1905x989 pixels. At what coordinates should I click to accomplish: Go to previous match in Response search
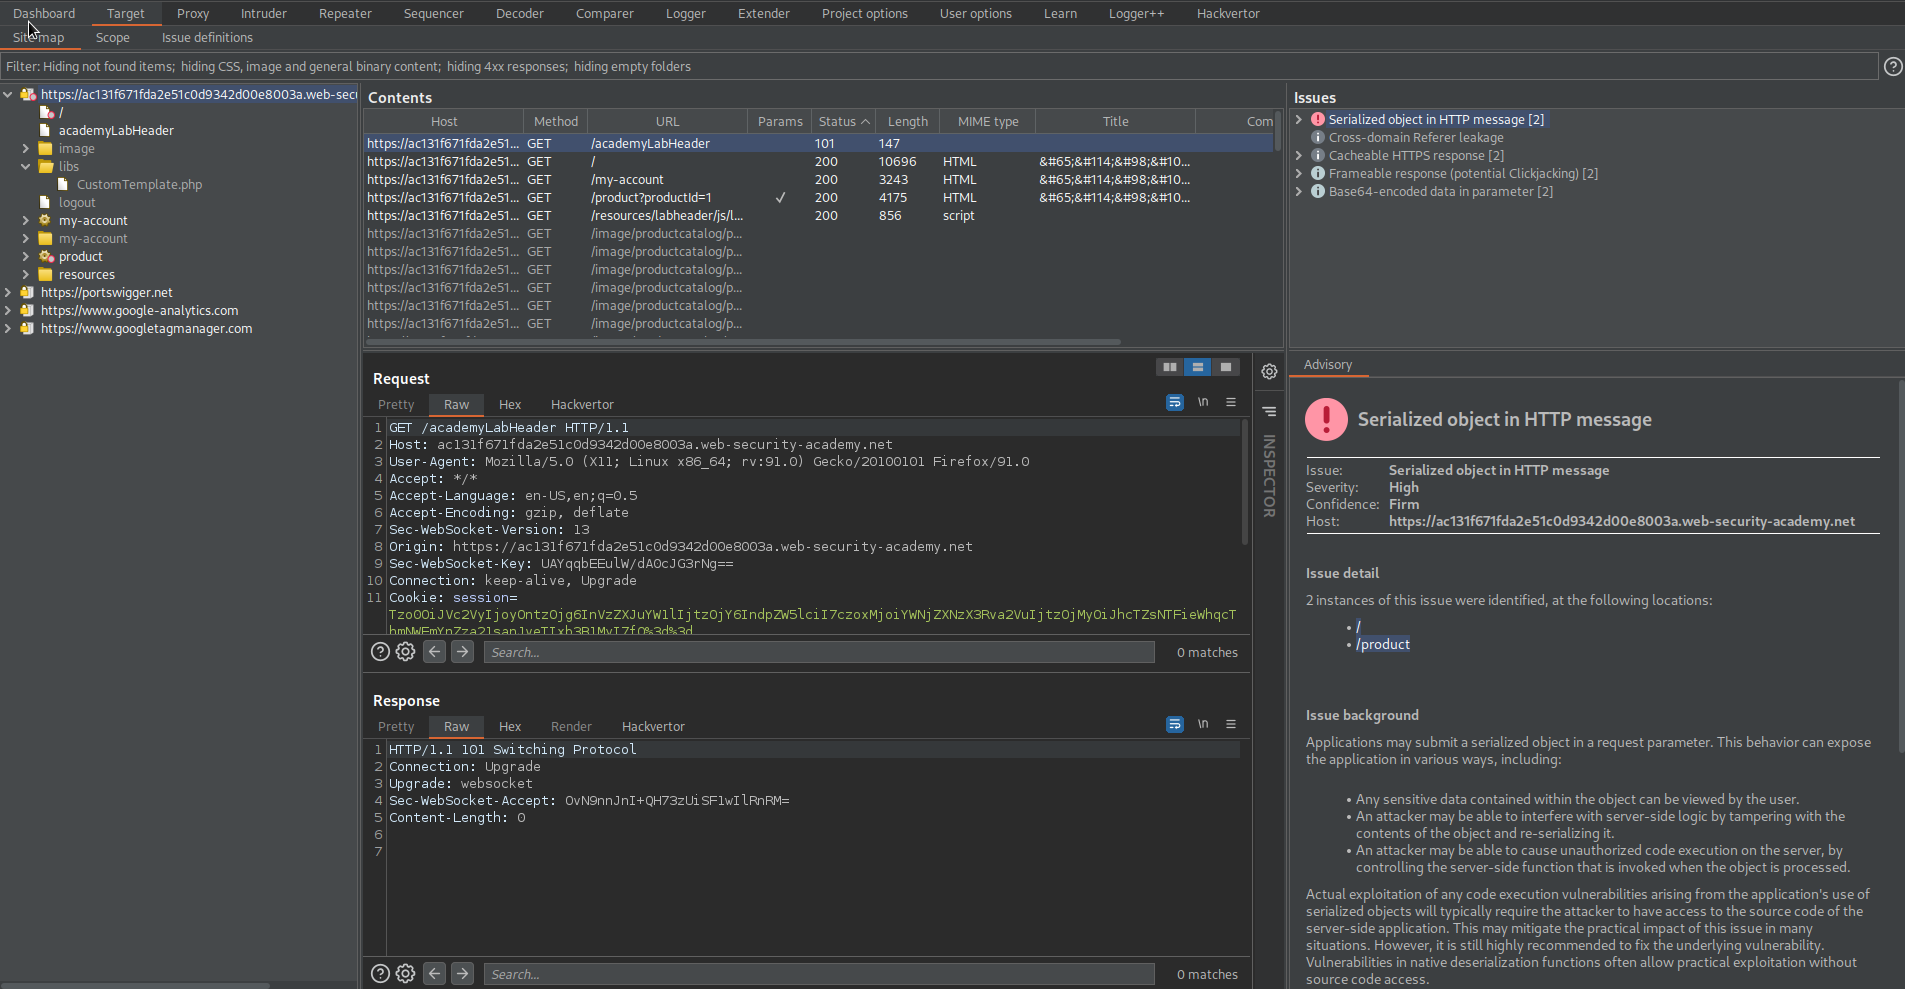coord(434,974)
